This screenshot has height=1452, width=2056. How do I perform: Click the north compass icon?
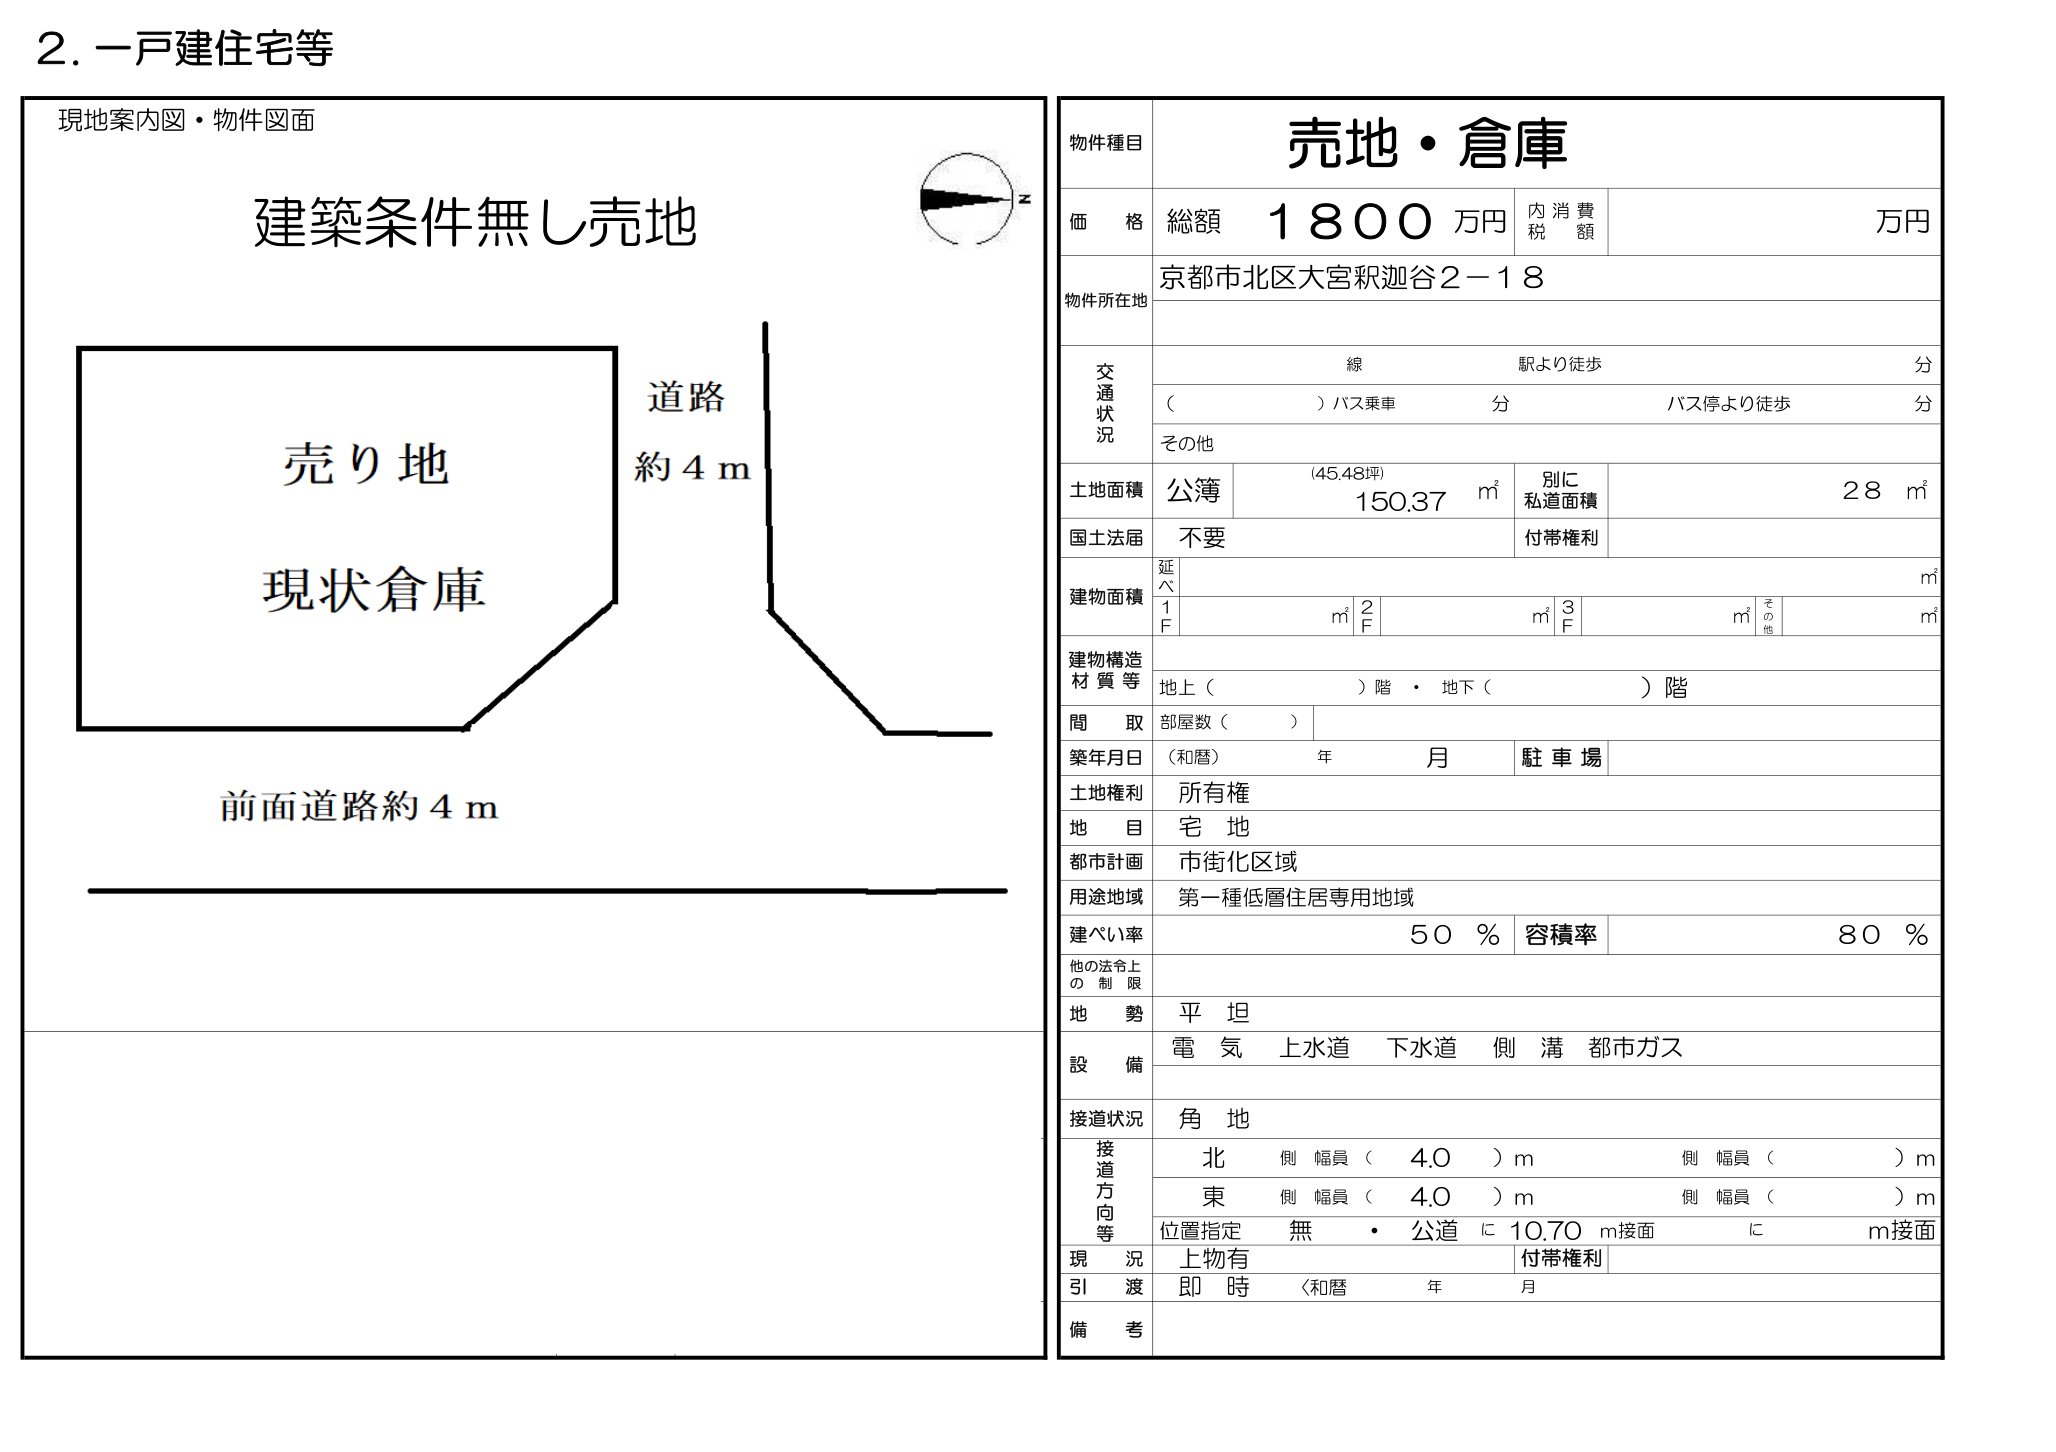(x=968, y=199)
